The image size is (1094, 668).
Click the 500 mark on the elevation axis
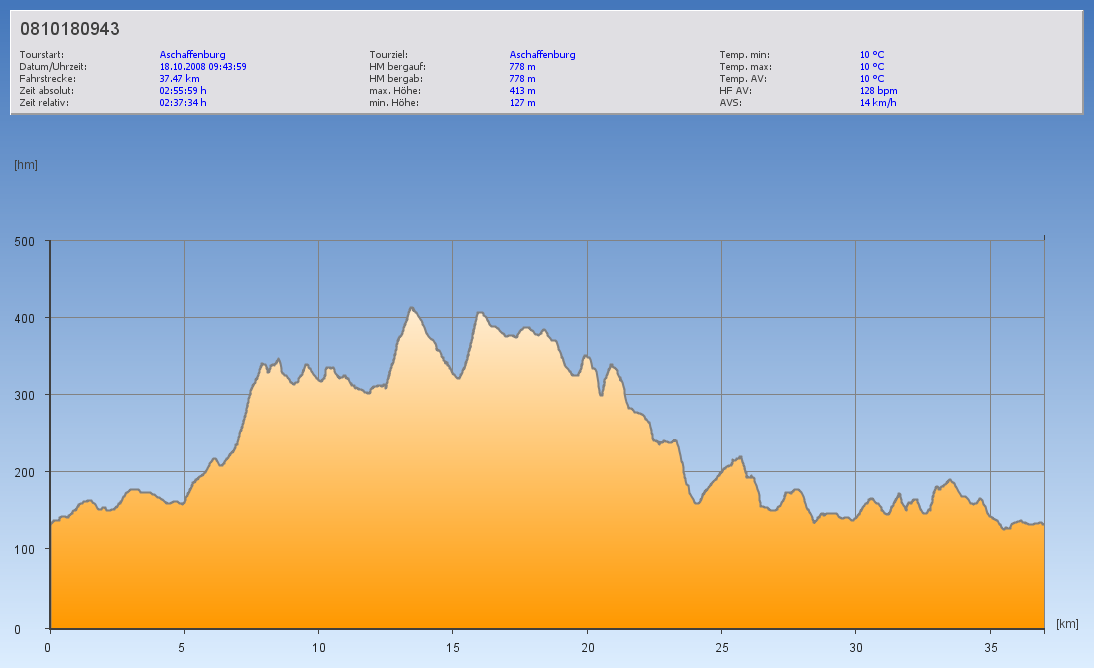tap(25, 241)
